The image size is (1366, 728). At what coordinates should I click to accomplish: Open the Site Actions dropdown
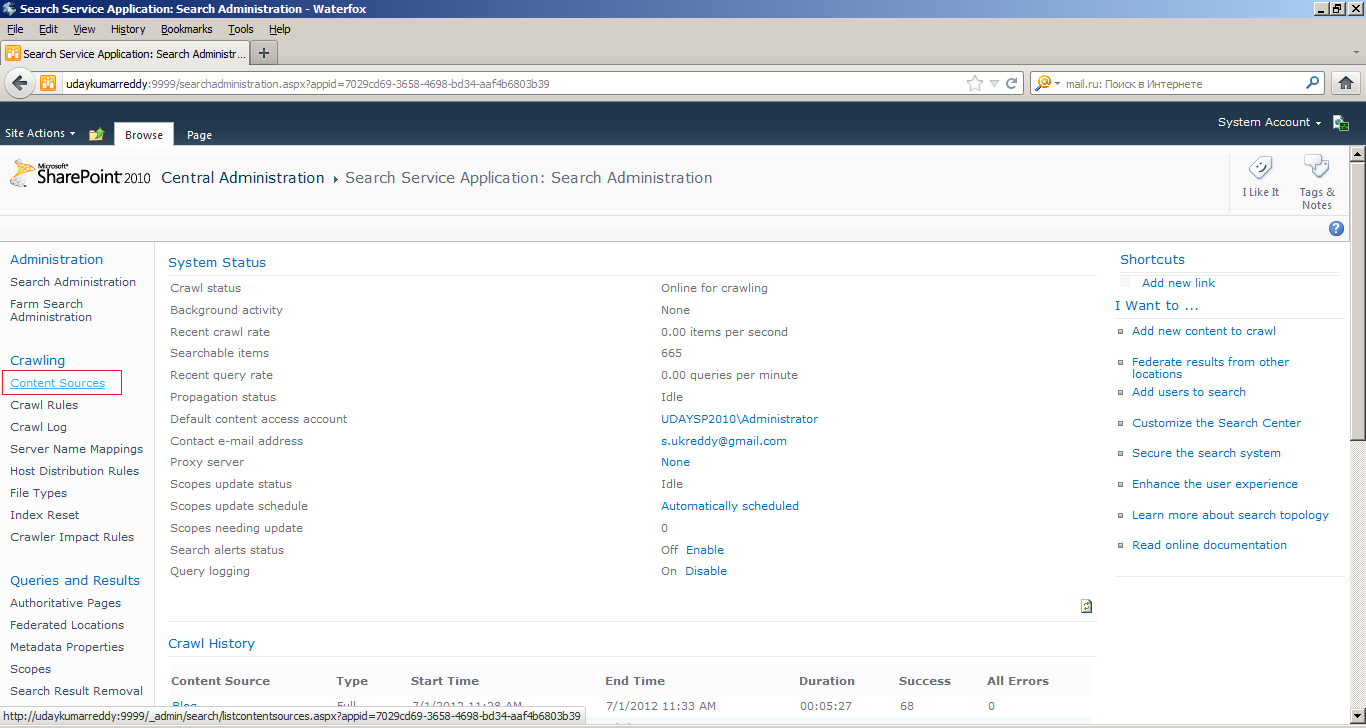point(40,133)
